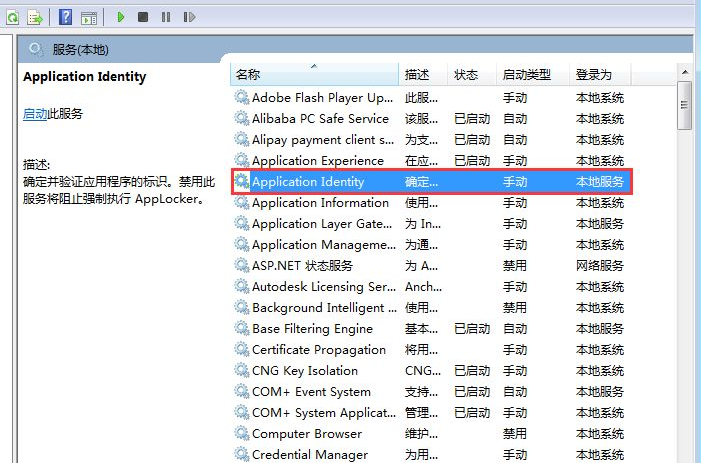Sort by the 描述 column header
701x463 pixels.
click(417, 75)
